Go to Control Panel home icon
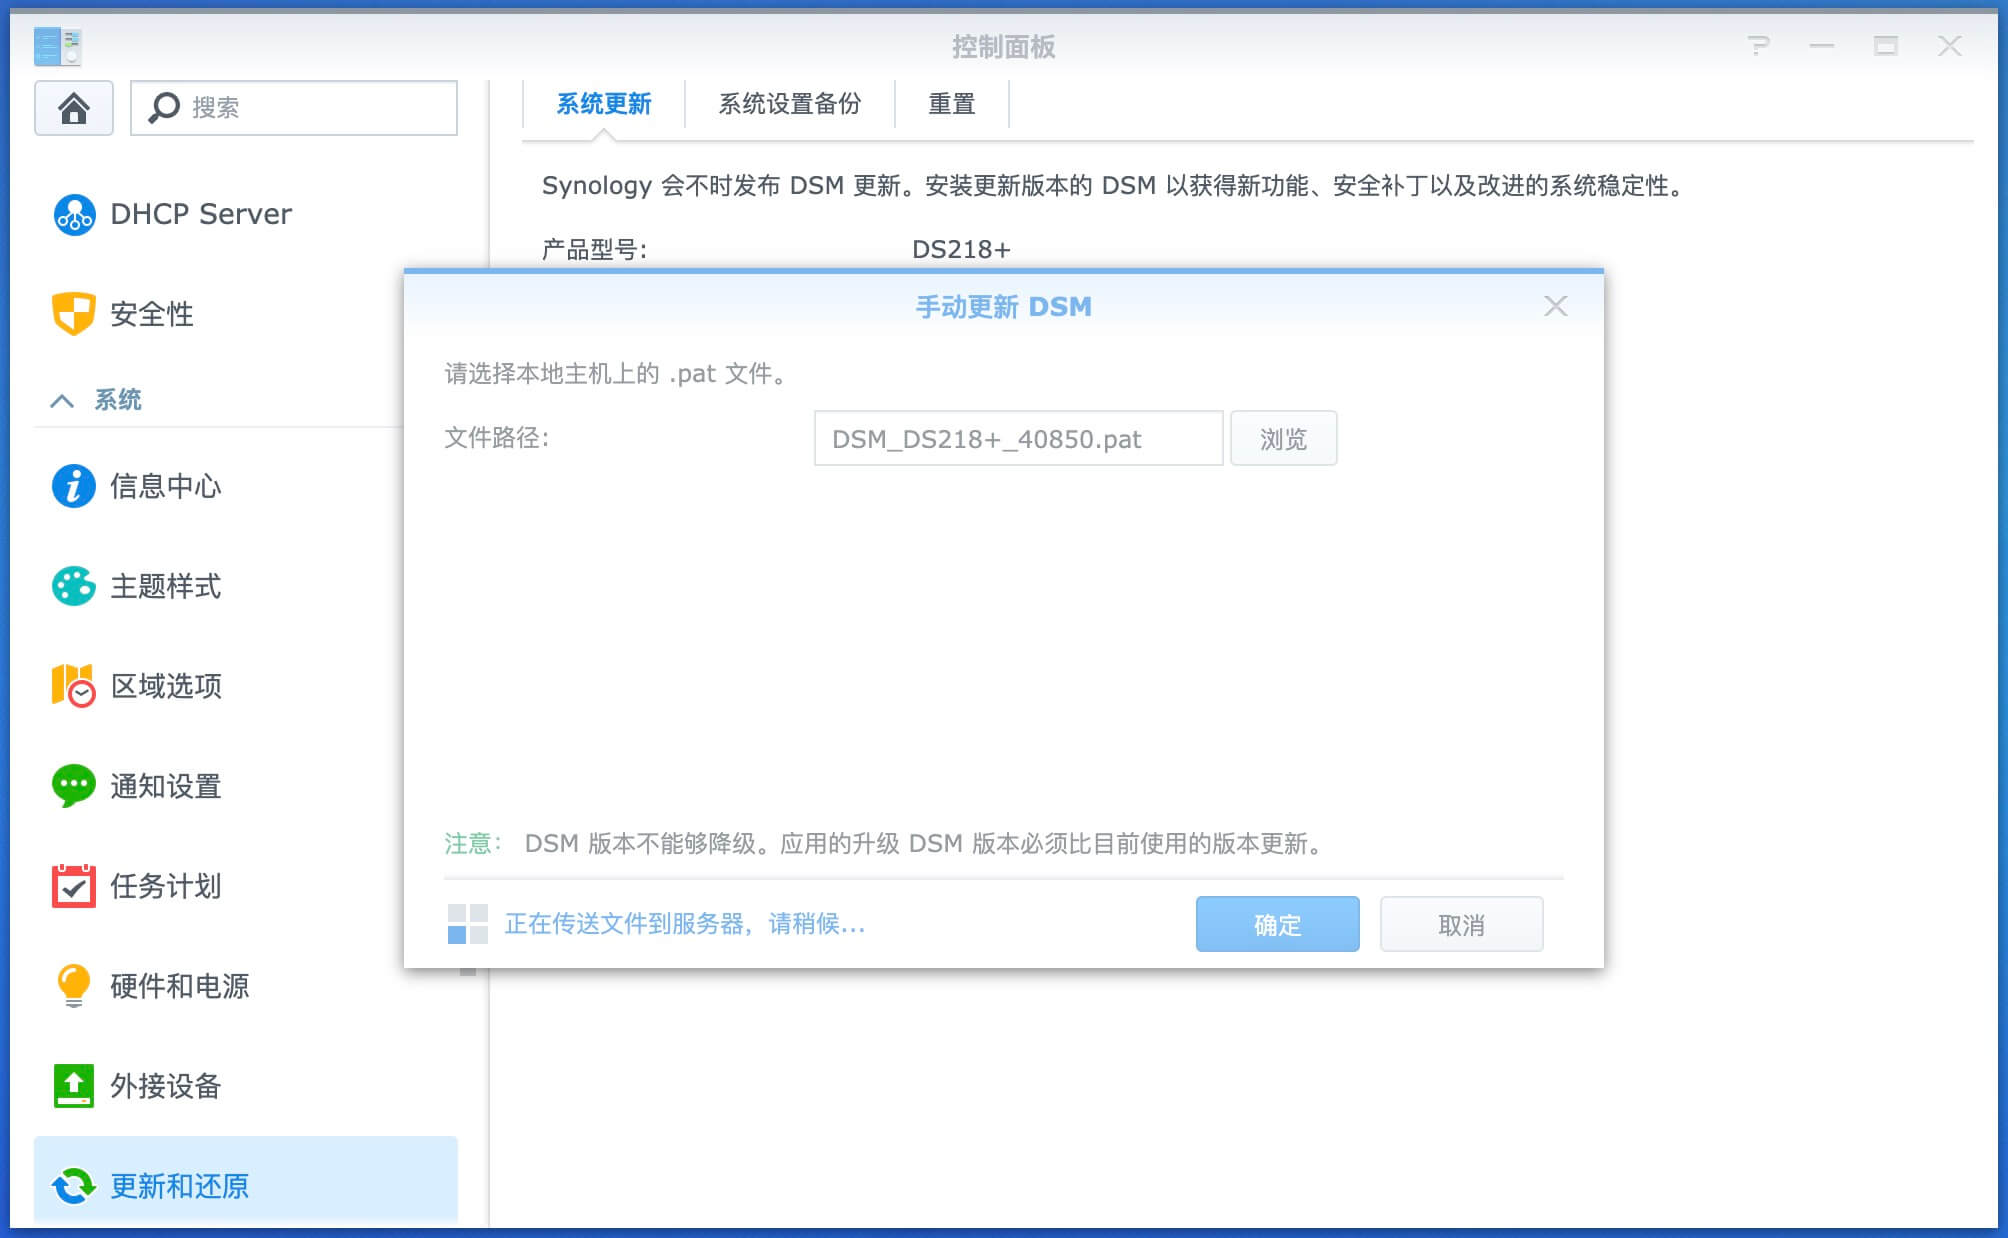 point(74,108)
